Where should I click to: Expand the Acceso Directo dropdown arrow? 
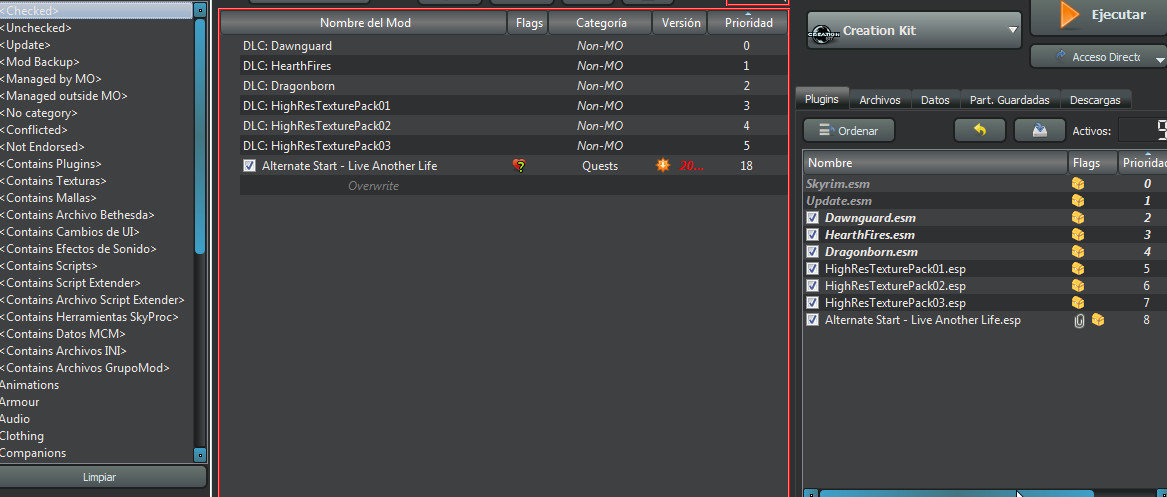click(1159, 59)
